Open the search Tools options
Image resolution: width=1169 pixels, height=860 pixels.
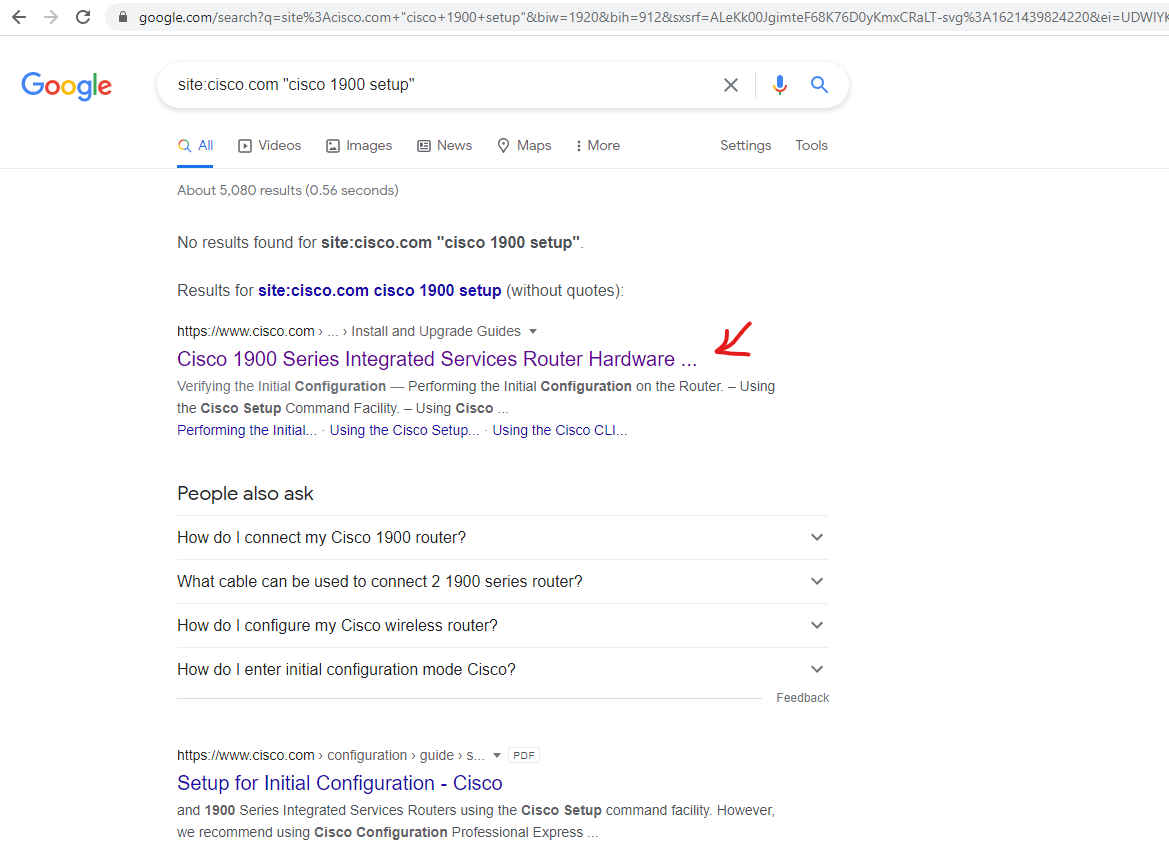coord(811,146)
